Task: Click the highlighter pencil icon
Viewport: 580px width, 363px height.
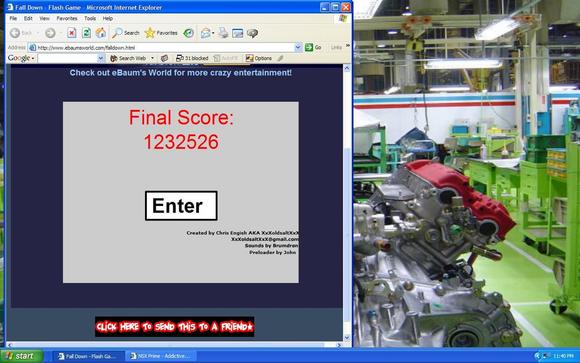Action: pyautogui.click(x=280, y=58)
